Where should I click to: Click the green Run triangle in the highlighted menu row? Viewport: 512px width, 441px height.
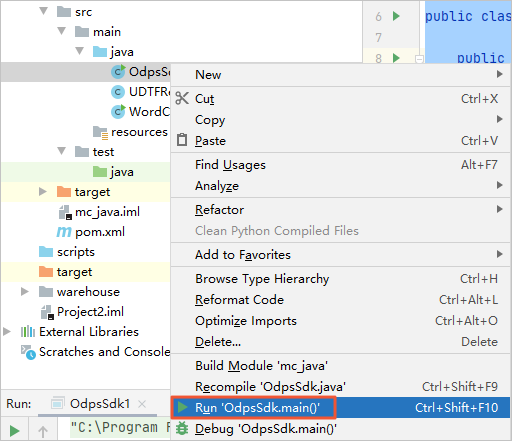(x=182, y=407)
